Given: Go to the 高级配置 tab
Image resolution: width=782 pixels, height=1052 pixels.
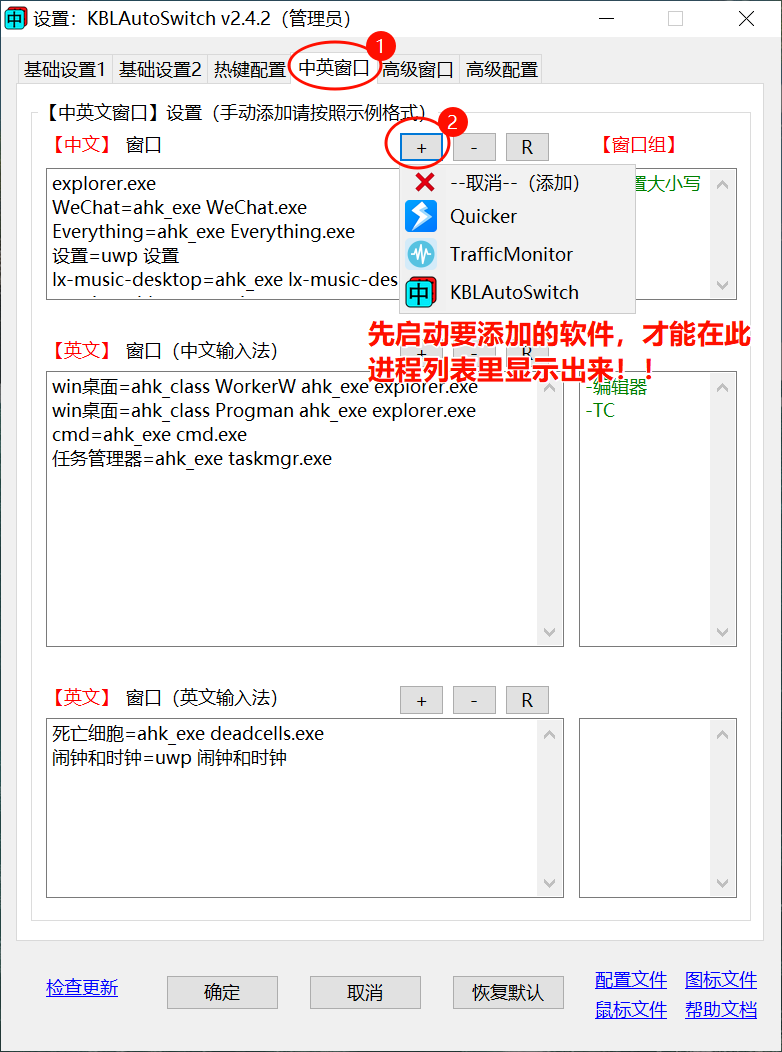Looking at the screenshot, I should [502, 69].
